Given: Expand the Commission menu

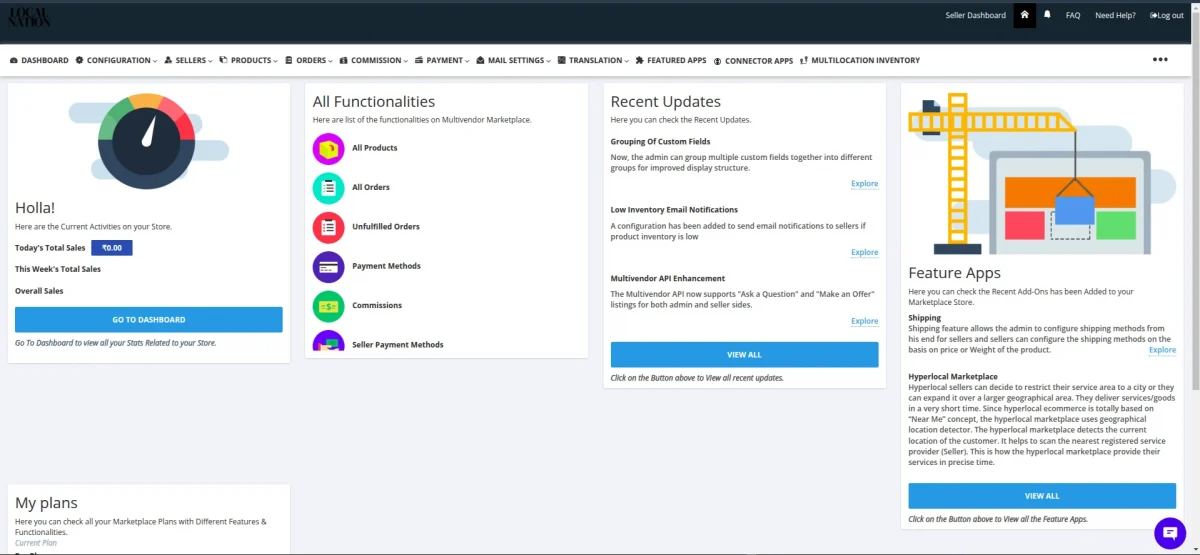Looking at the screenshot, I should click(x=374, y=60).
